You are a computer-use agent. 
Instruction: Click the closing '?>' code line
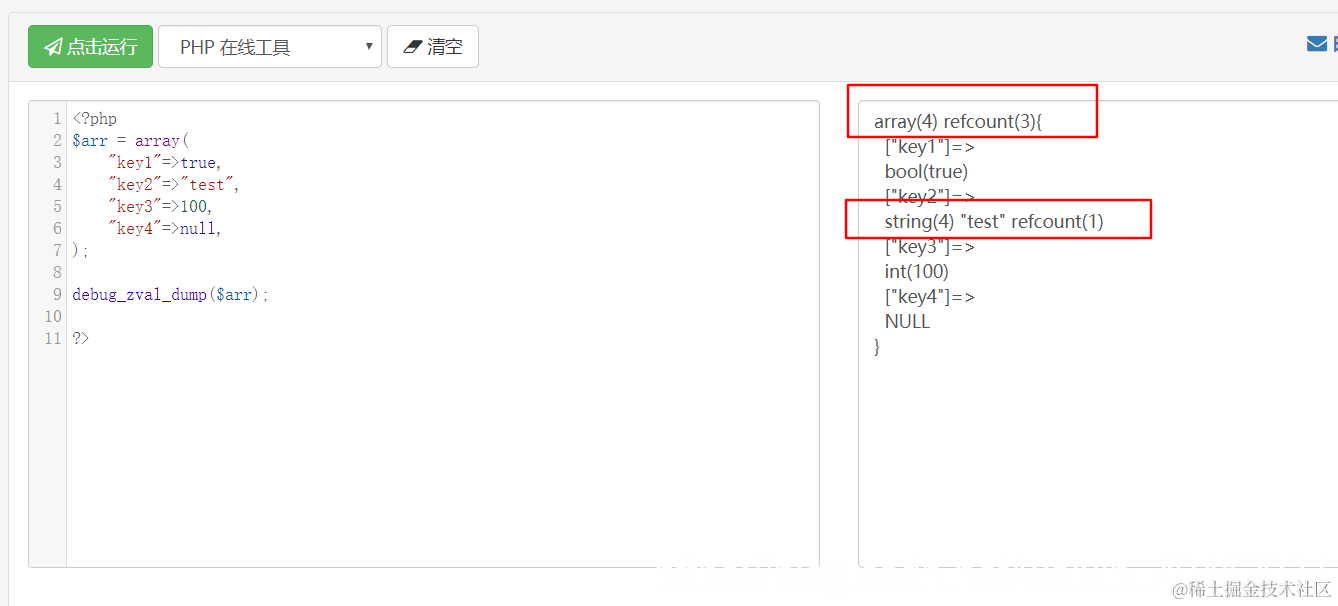[x=80, y=339]
